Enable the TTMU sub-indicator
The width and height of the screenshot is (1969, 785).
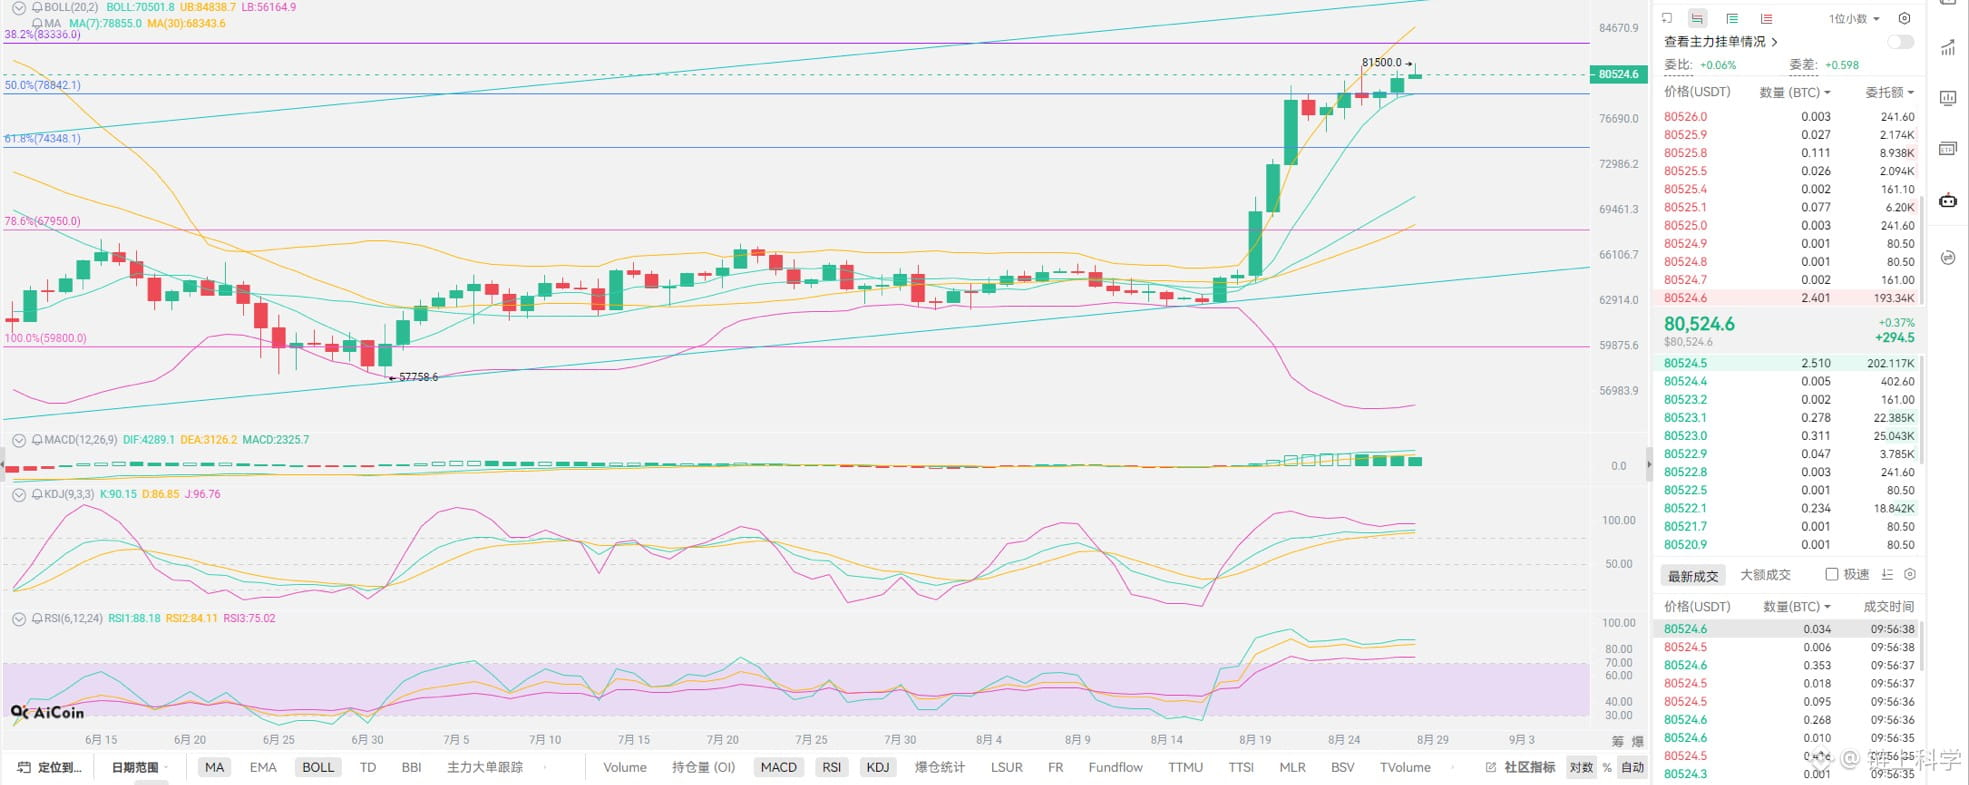1186,768
